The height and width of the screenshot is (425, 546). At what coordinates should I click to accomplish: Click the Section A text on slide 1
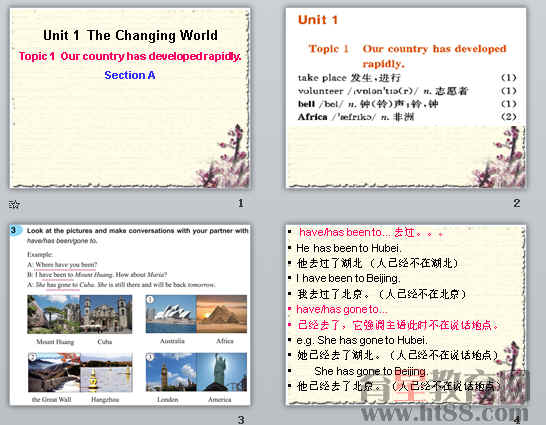click(130, 75)
